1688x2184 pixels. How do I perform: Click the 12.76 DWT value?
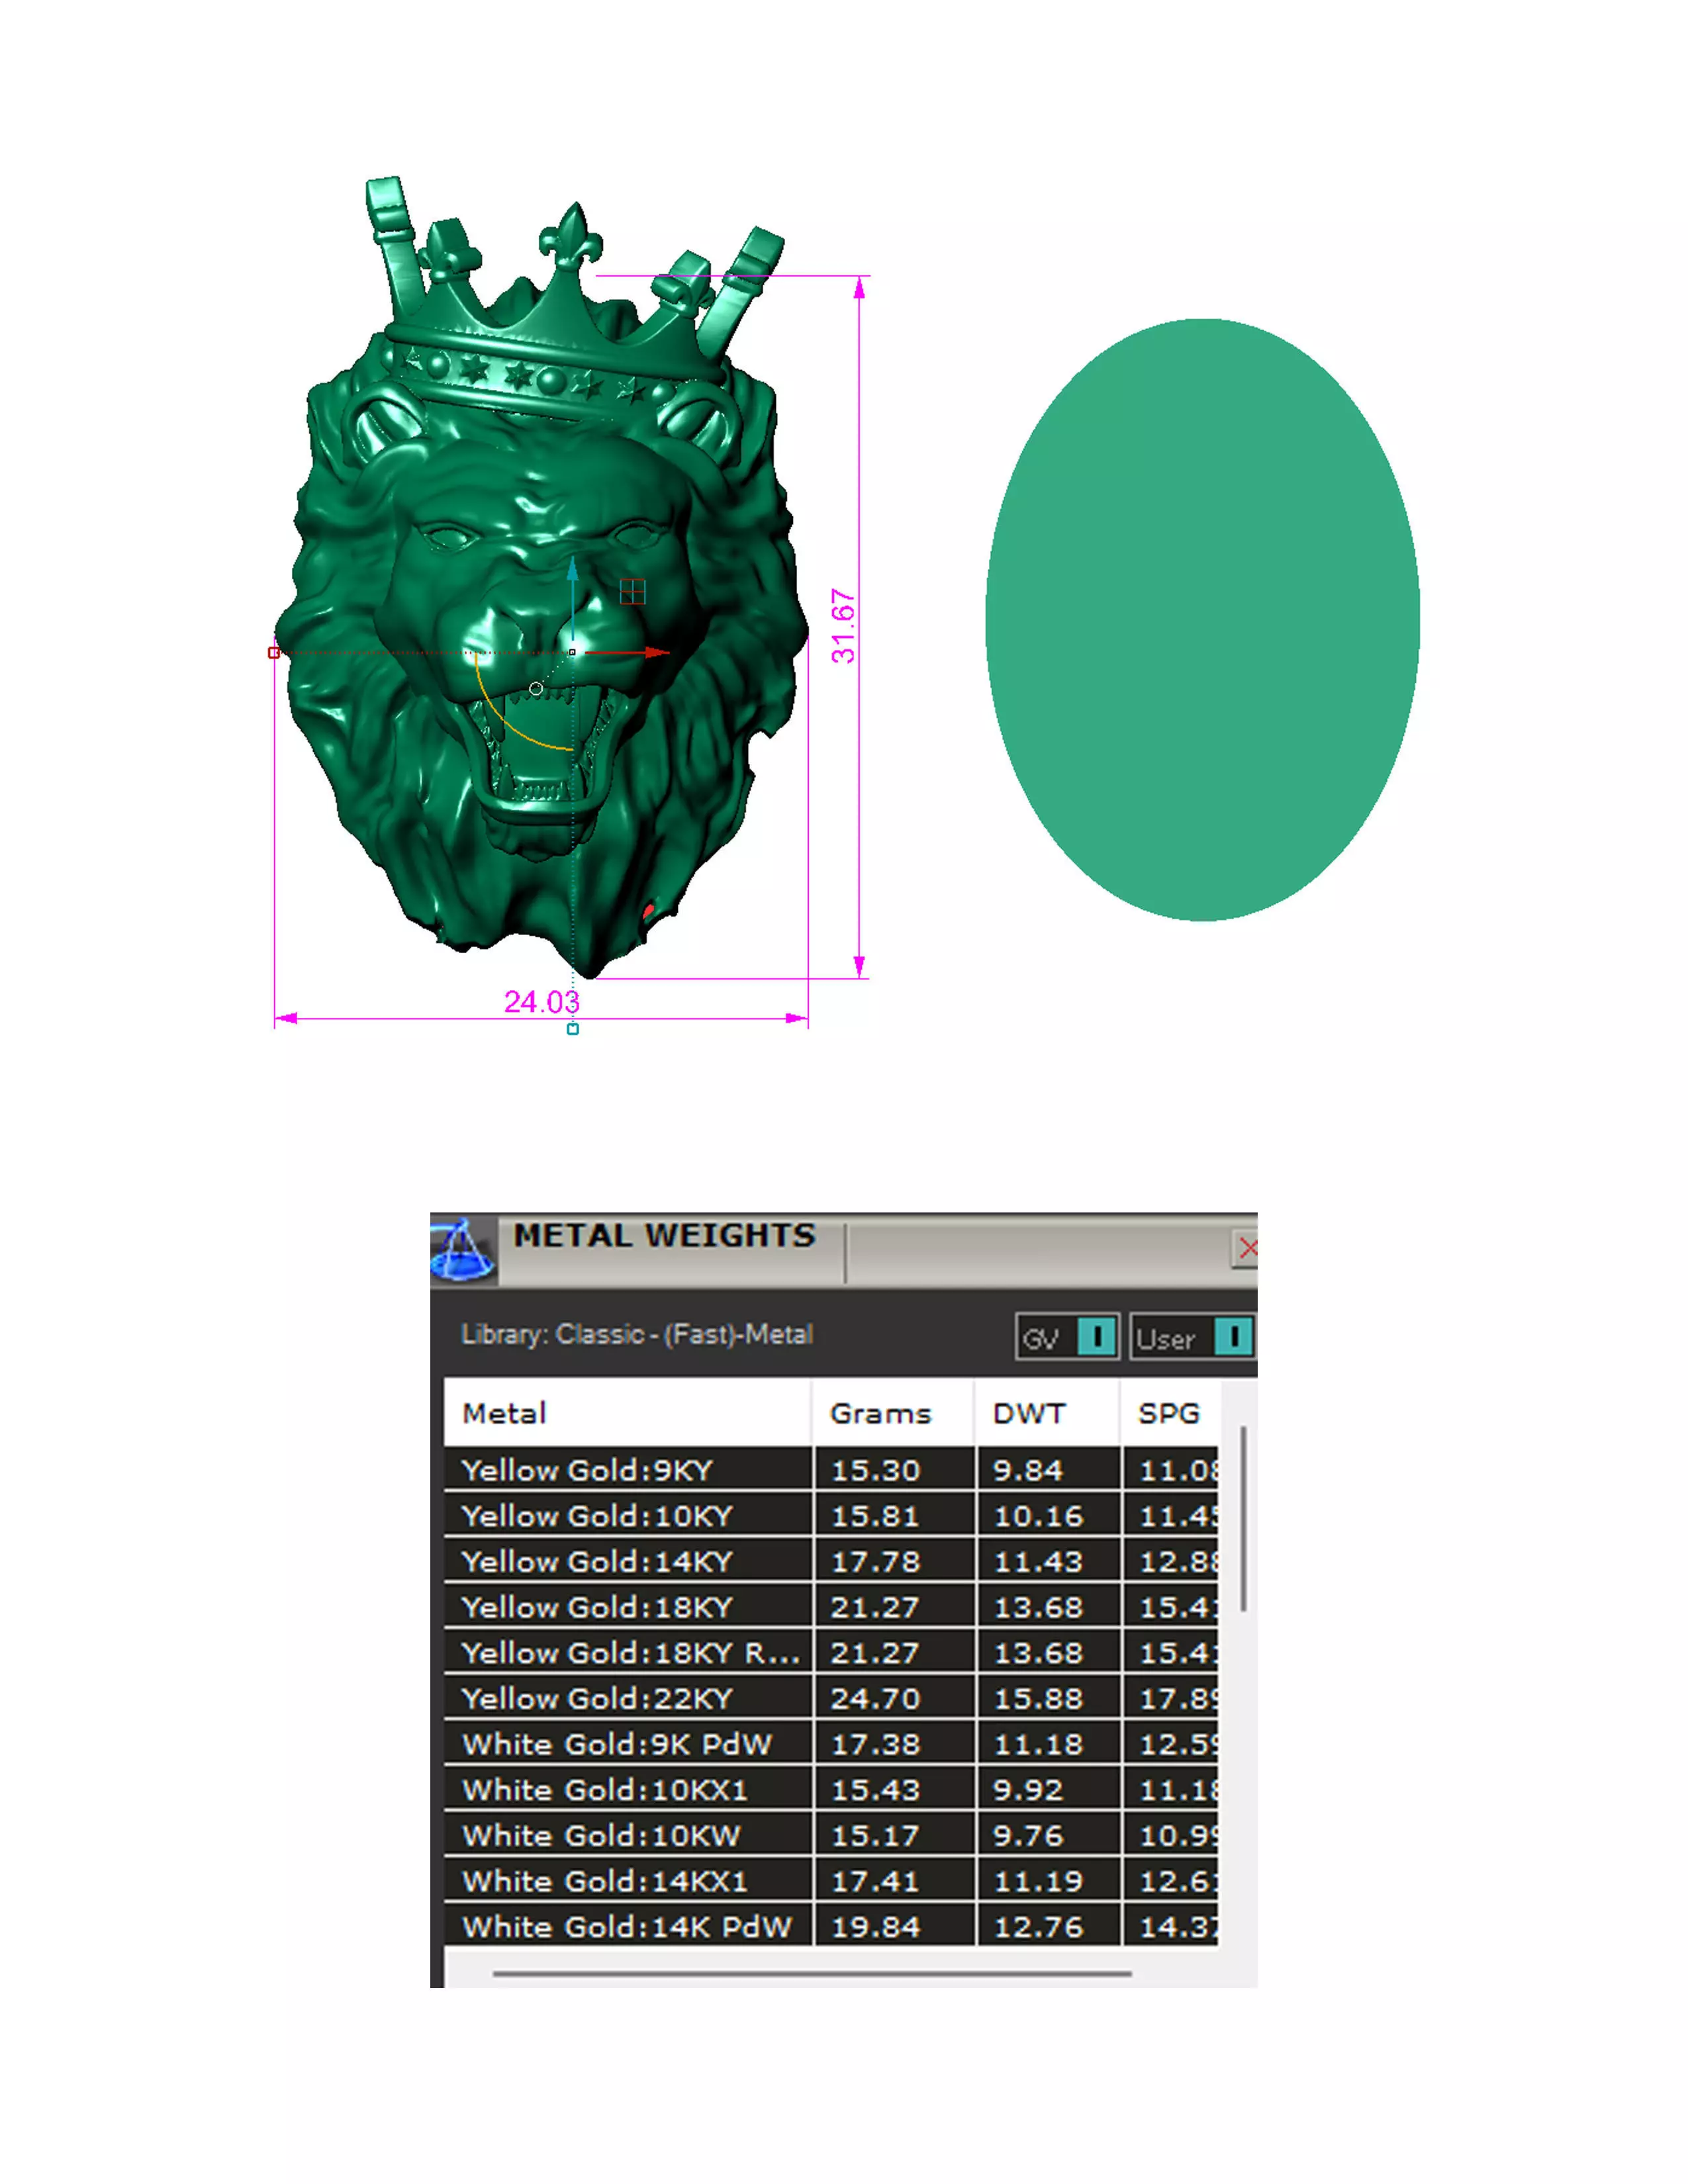[1038, 1927]
